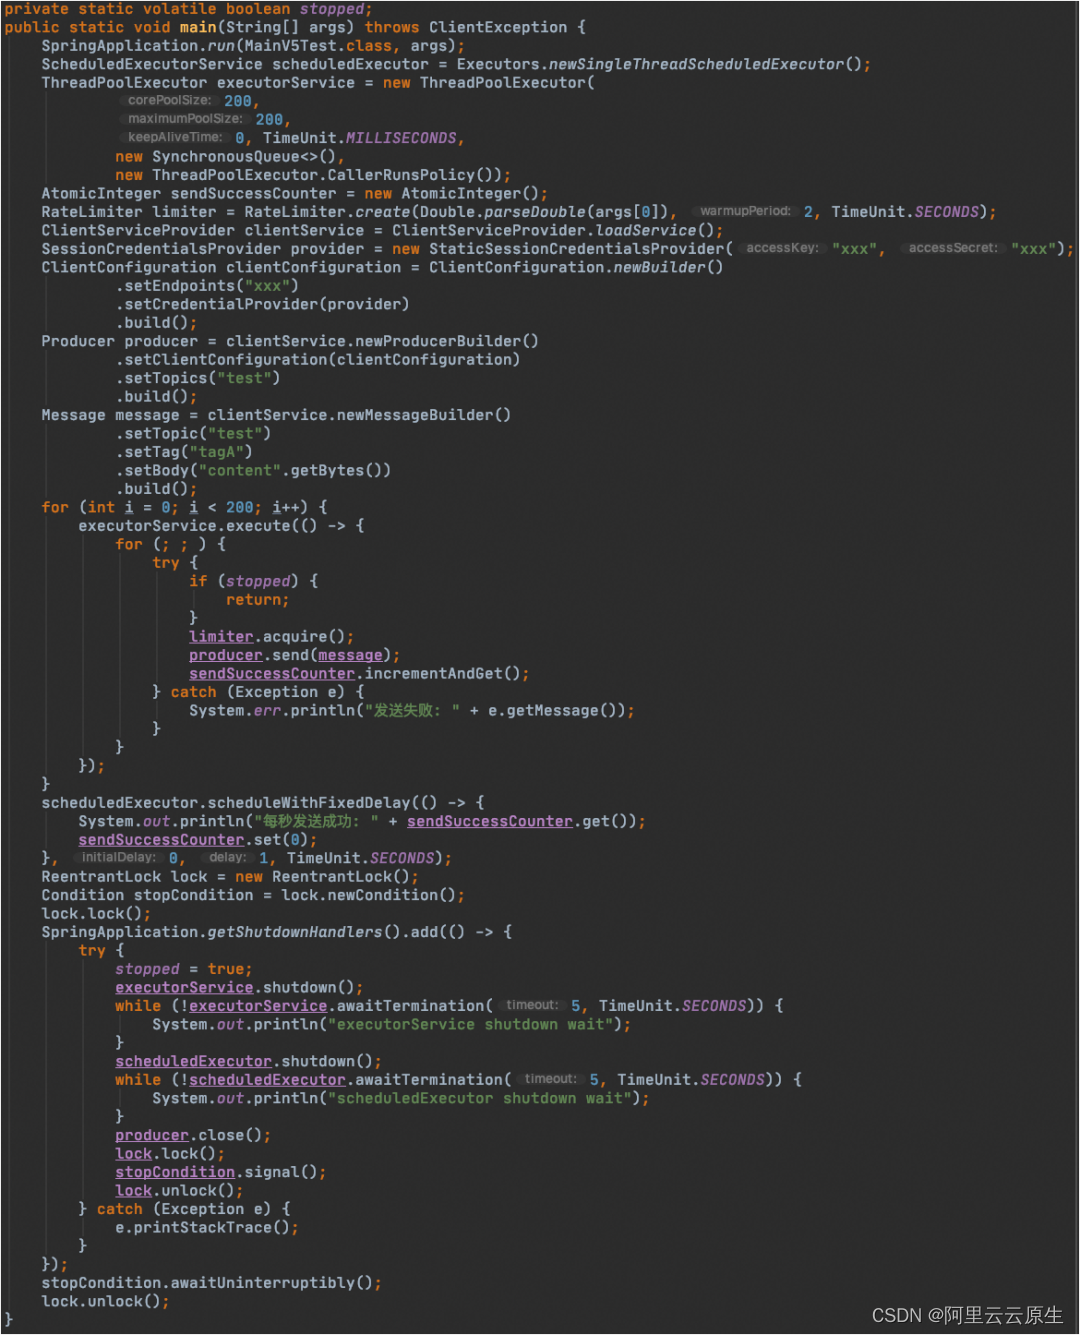Screen dimensions: 1080x1335
Task: Click 'ClientConfiguration.newBuilder()' call
Action: [576, 268]
